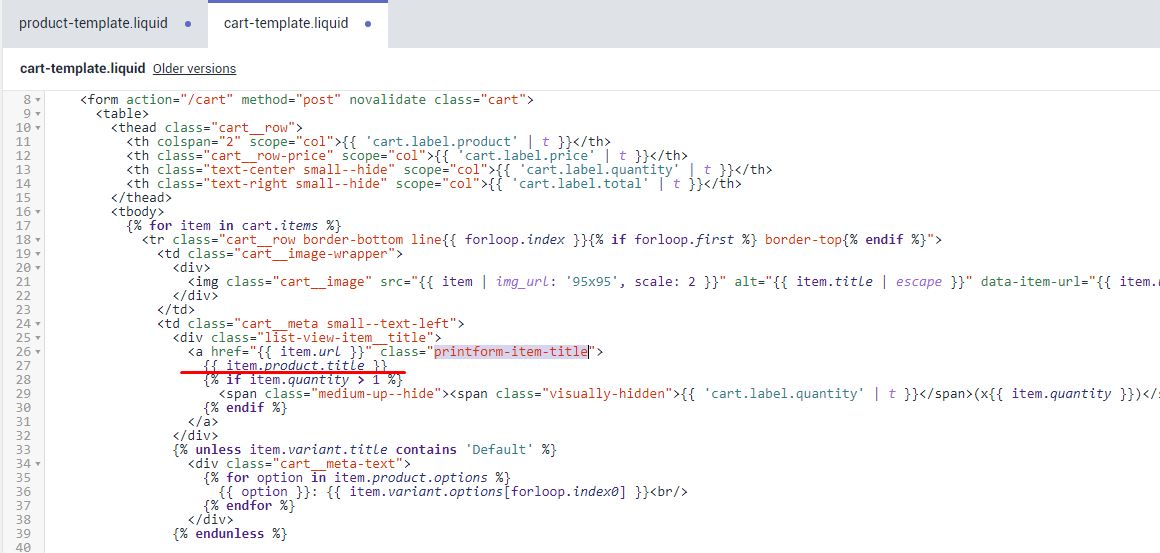Viewport: 1160px width, 553px height.
Task: Collapse the cart__meta td at line 24
Action: [38, 324]
